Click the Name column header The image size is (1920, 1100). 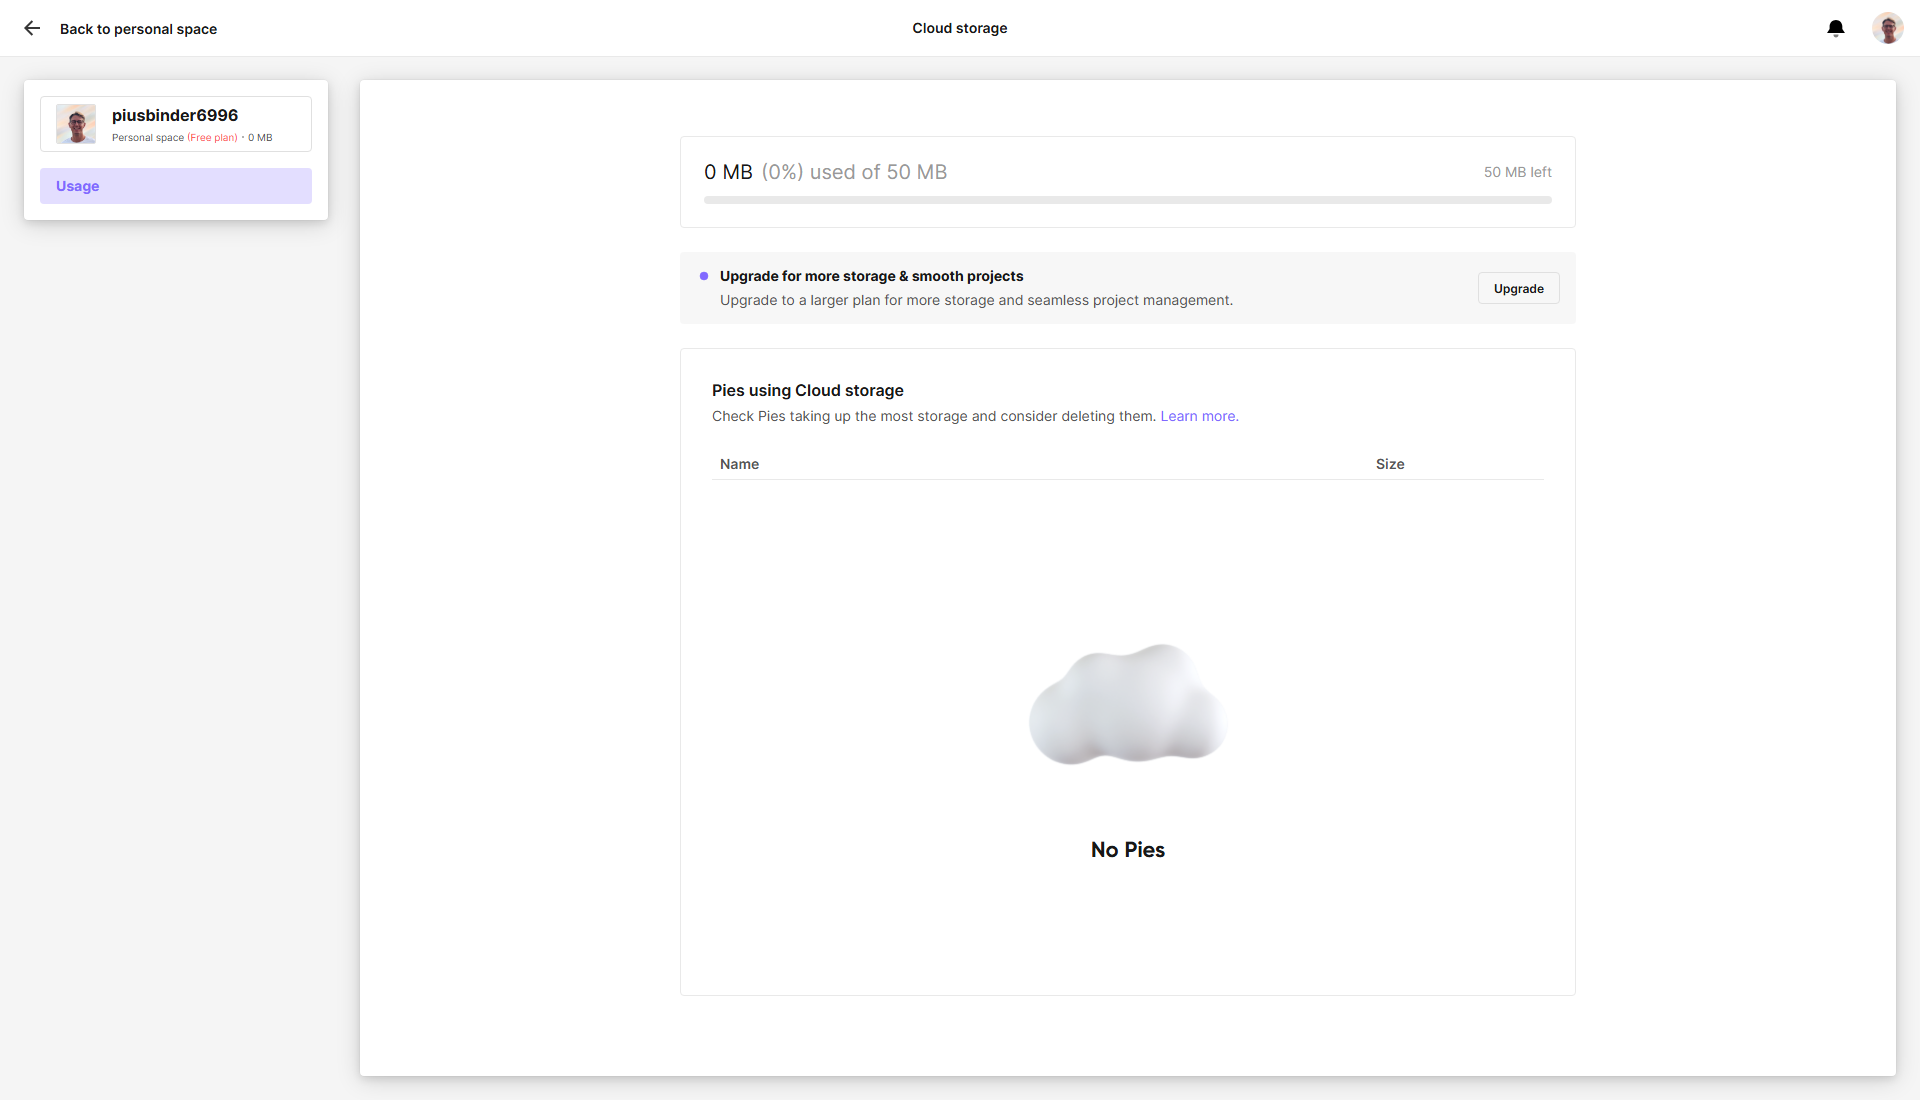coord(739,464)
